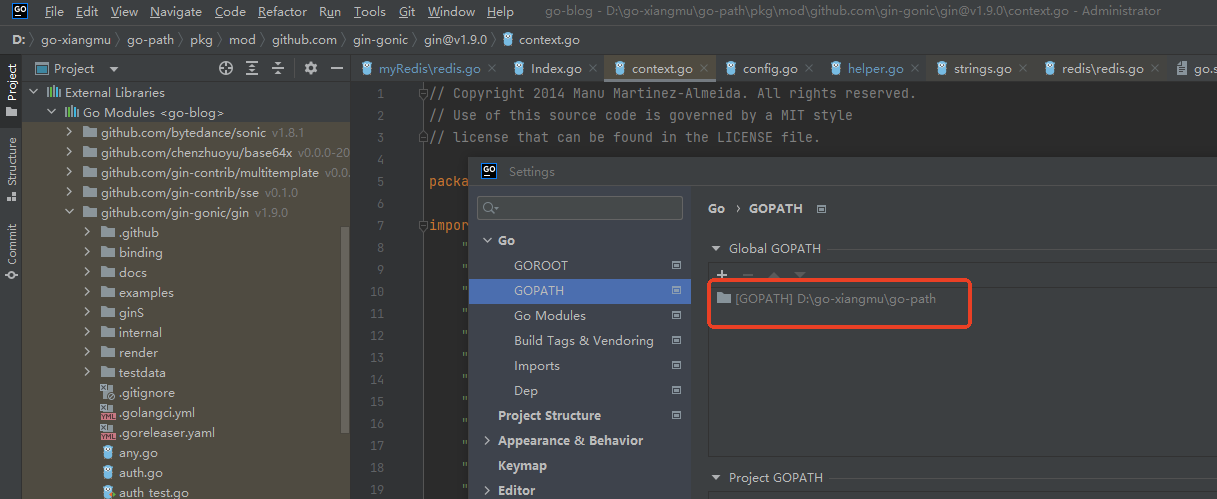The width and height of the screenshot is (1217, 499).
Task: Open the Commit side tool window tab
Action: [11, 249]
